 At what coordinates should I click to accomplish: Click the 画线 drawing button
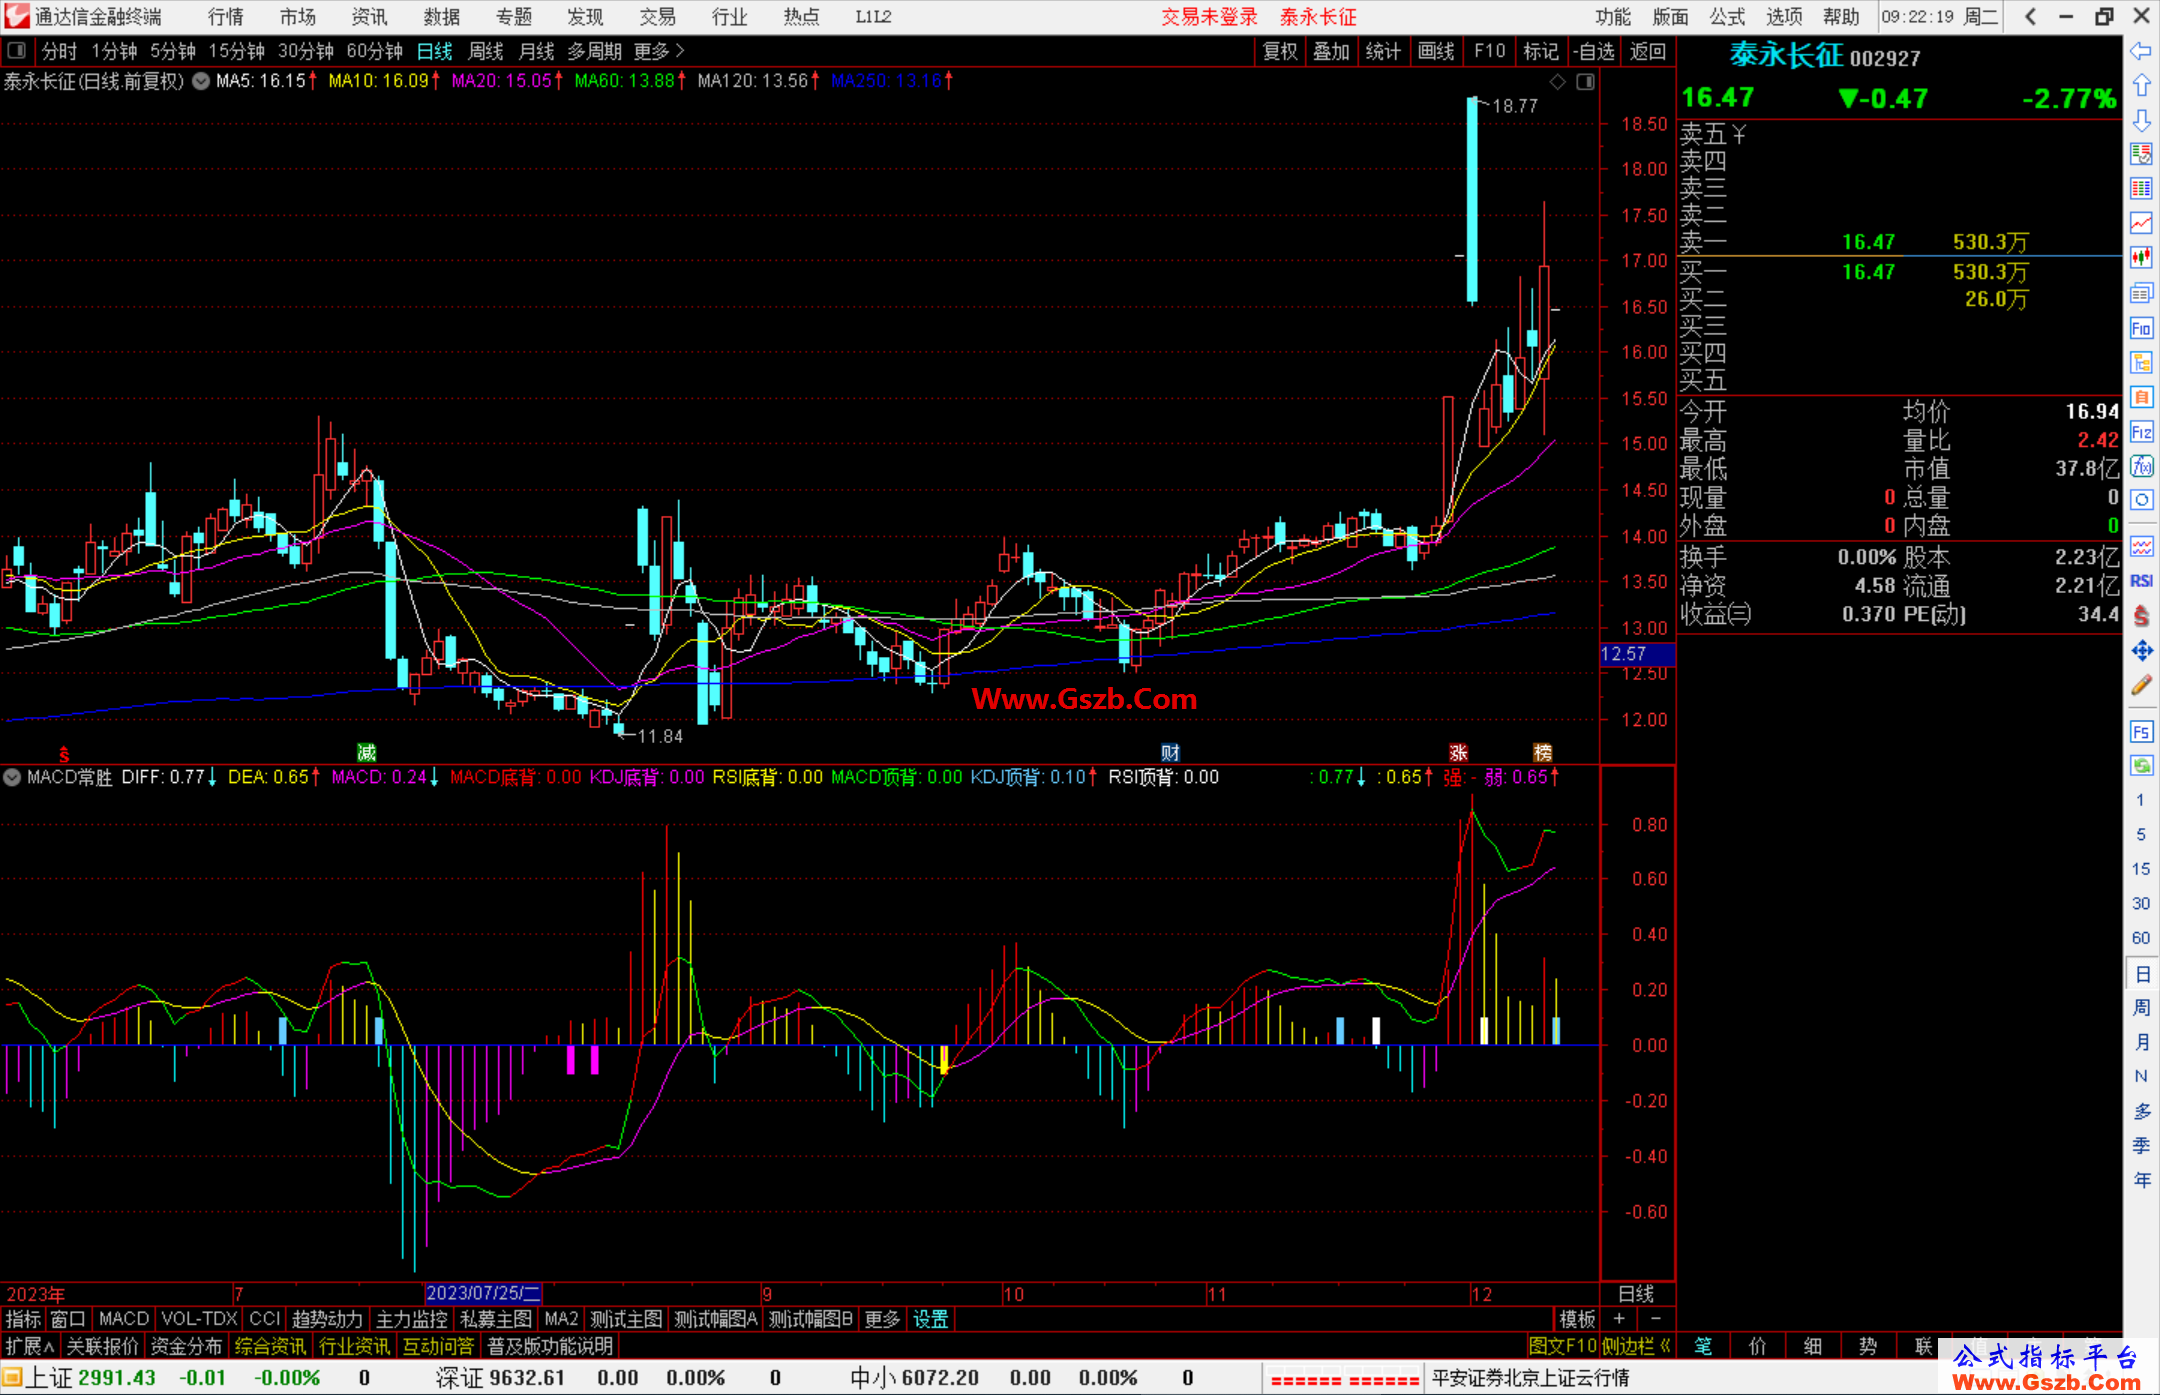pos(1436,51)
